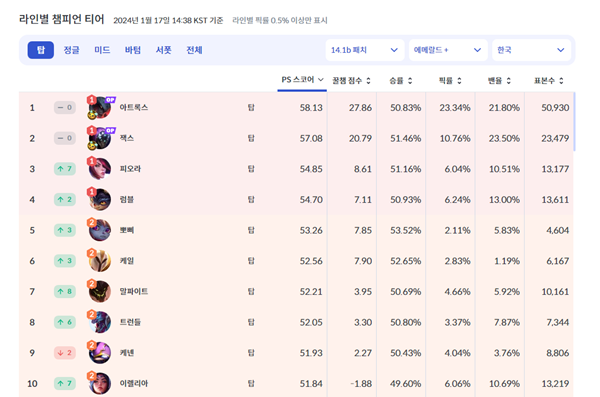Viewport: 600px width, 397px height.
Task: Sort by 승률 column
Action: [x=401, y=81]
